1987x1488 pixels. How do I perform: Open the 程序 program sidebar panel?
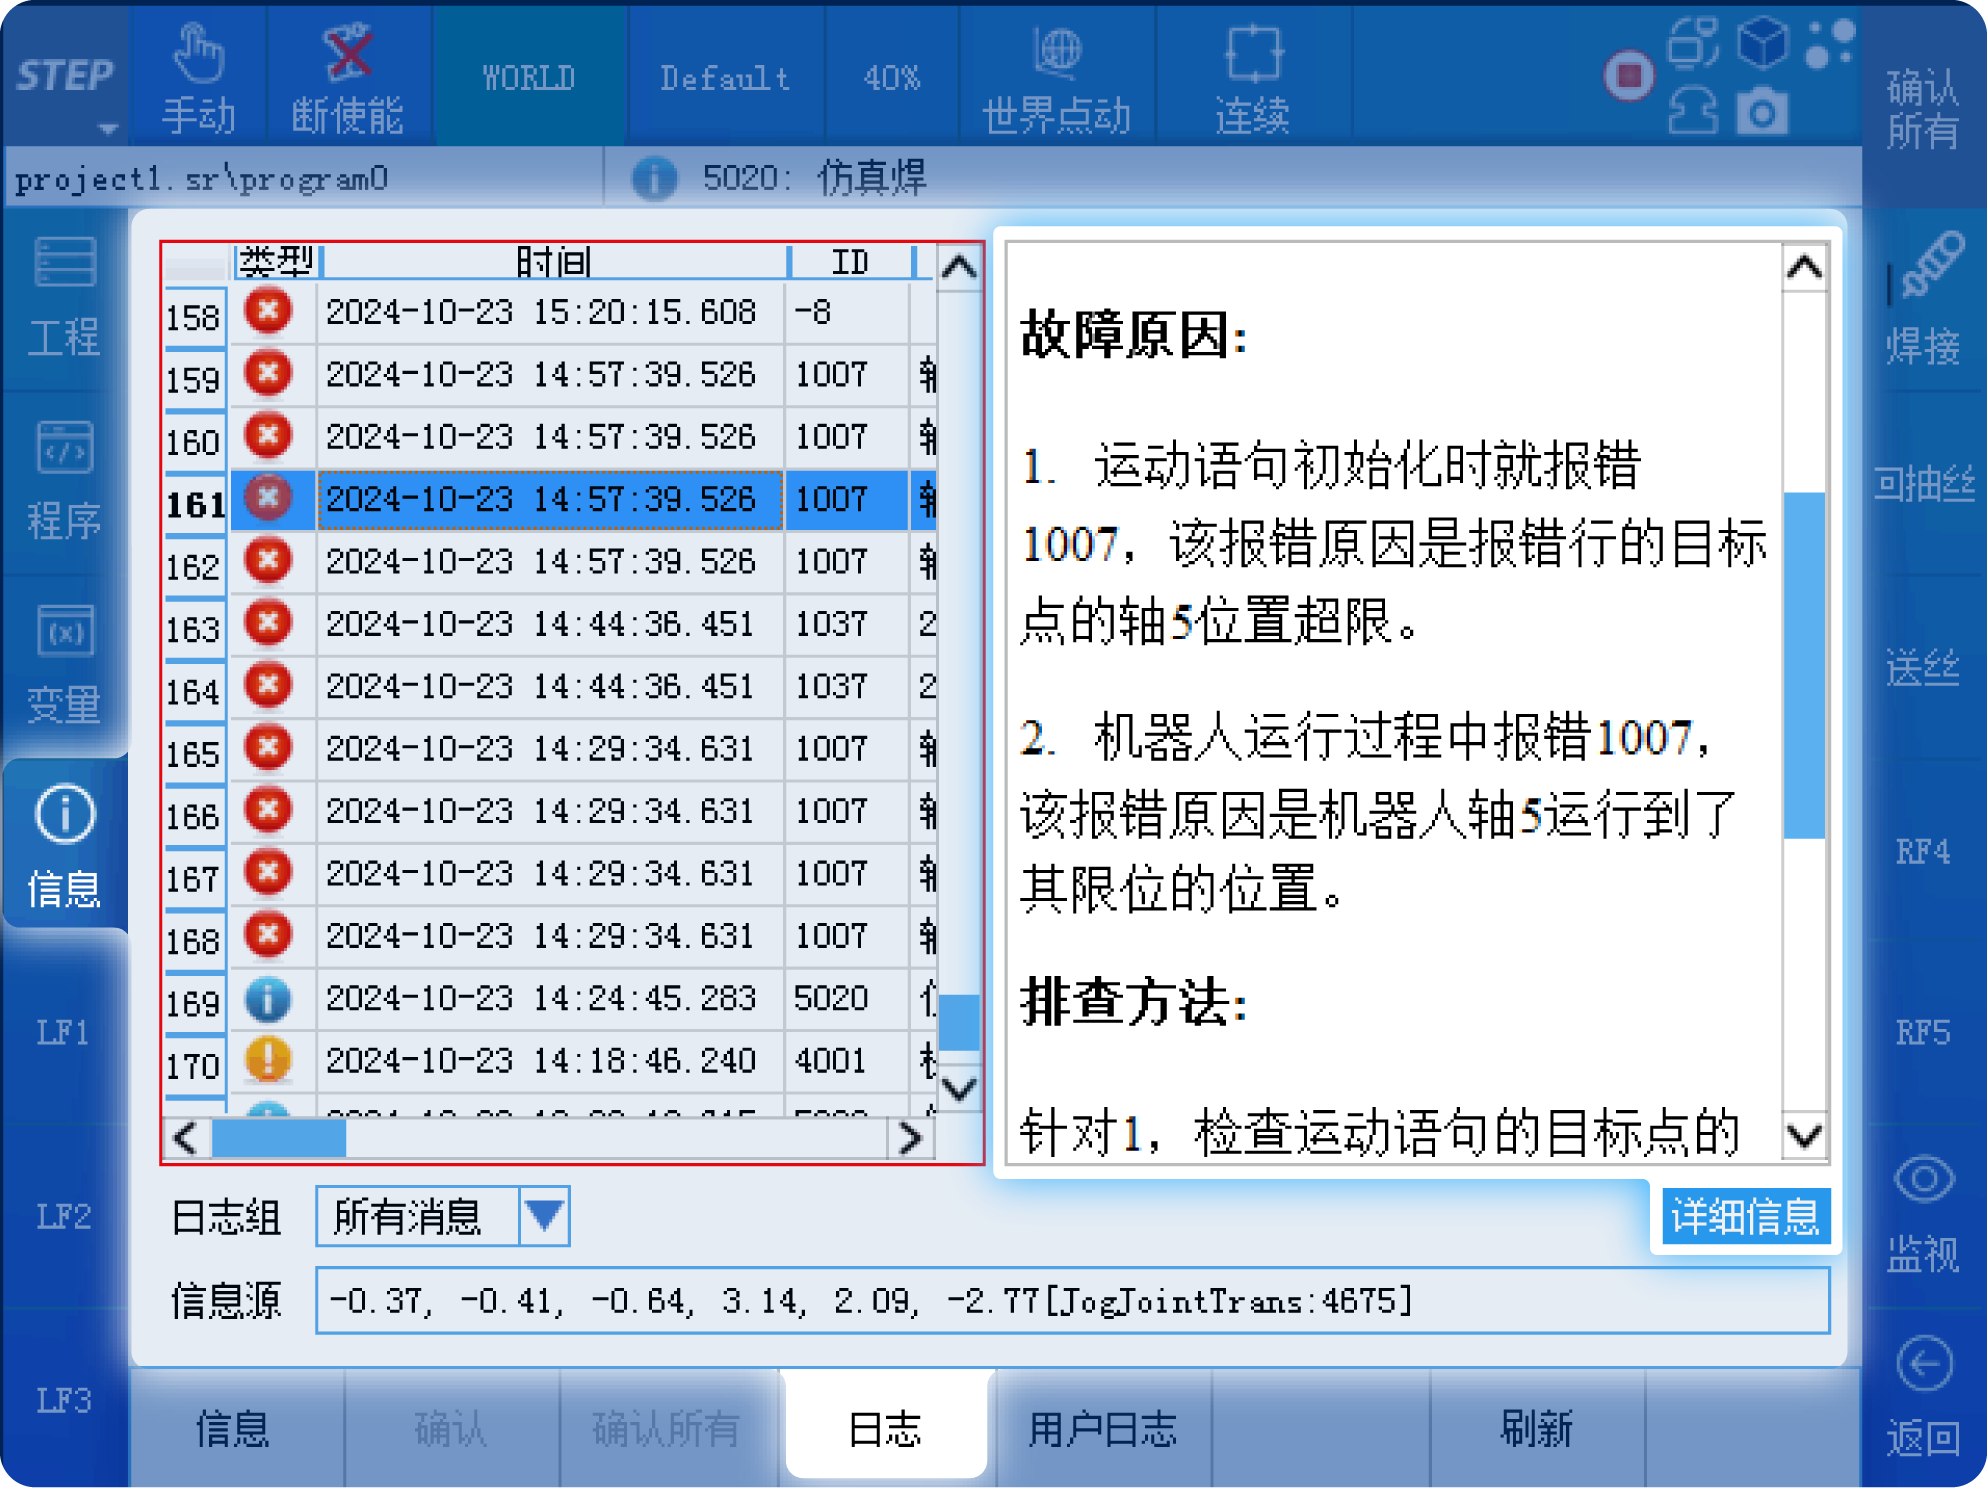[65, 481]
